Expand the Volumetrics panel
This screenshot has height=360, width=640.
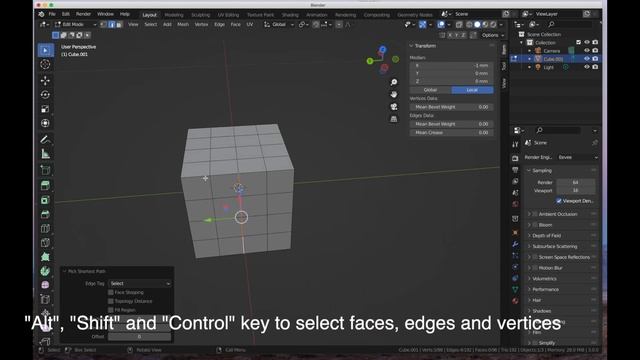coord(529,279)
